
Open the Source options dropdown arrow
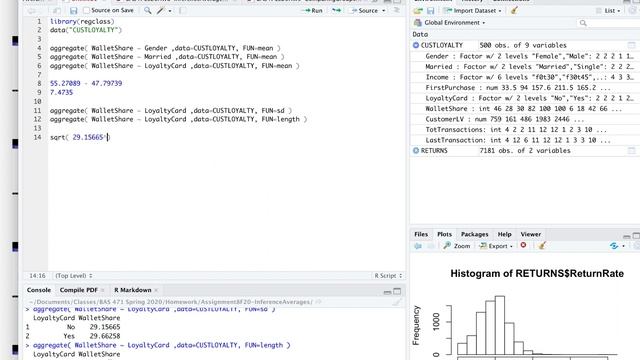coord(384,11)
